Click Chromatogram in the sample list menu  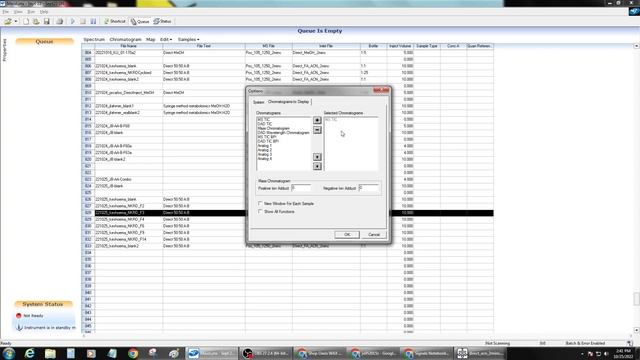125,40
